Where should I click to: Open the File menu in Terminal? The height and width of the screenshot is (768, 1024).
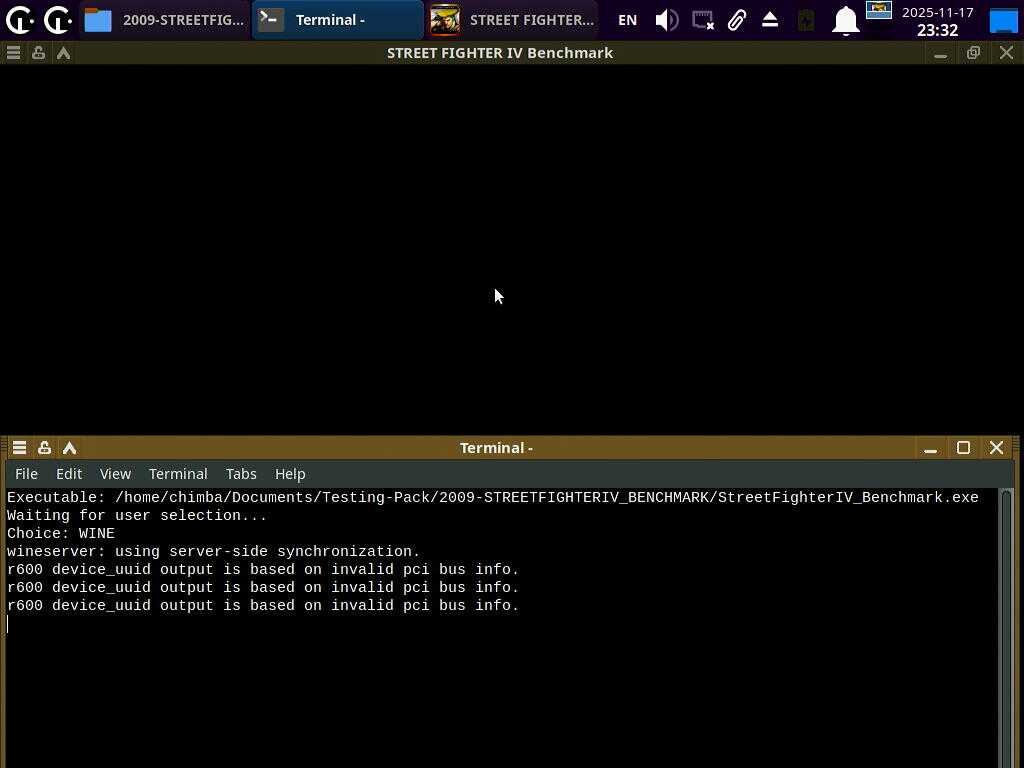[x=26, y=473]
